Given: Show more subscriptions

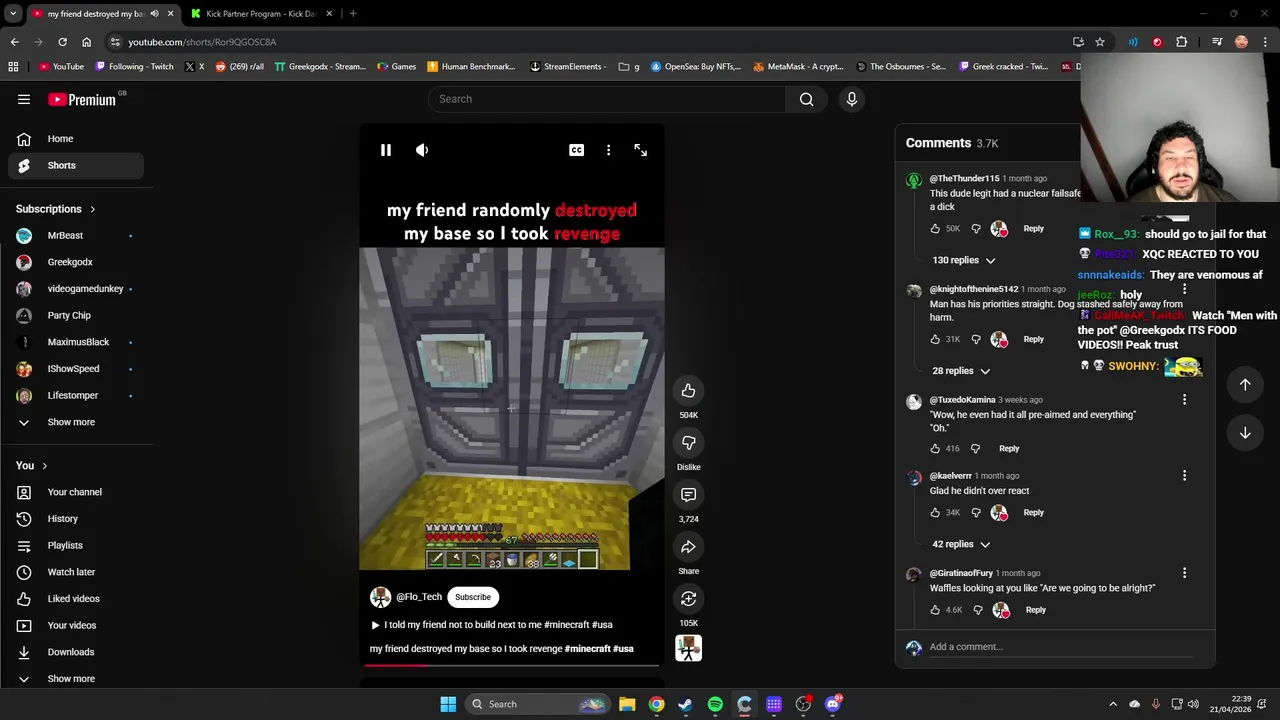Looking at the screenshot, I should pyautogui.click(x=76, y=422).
